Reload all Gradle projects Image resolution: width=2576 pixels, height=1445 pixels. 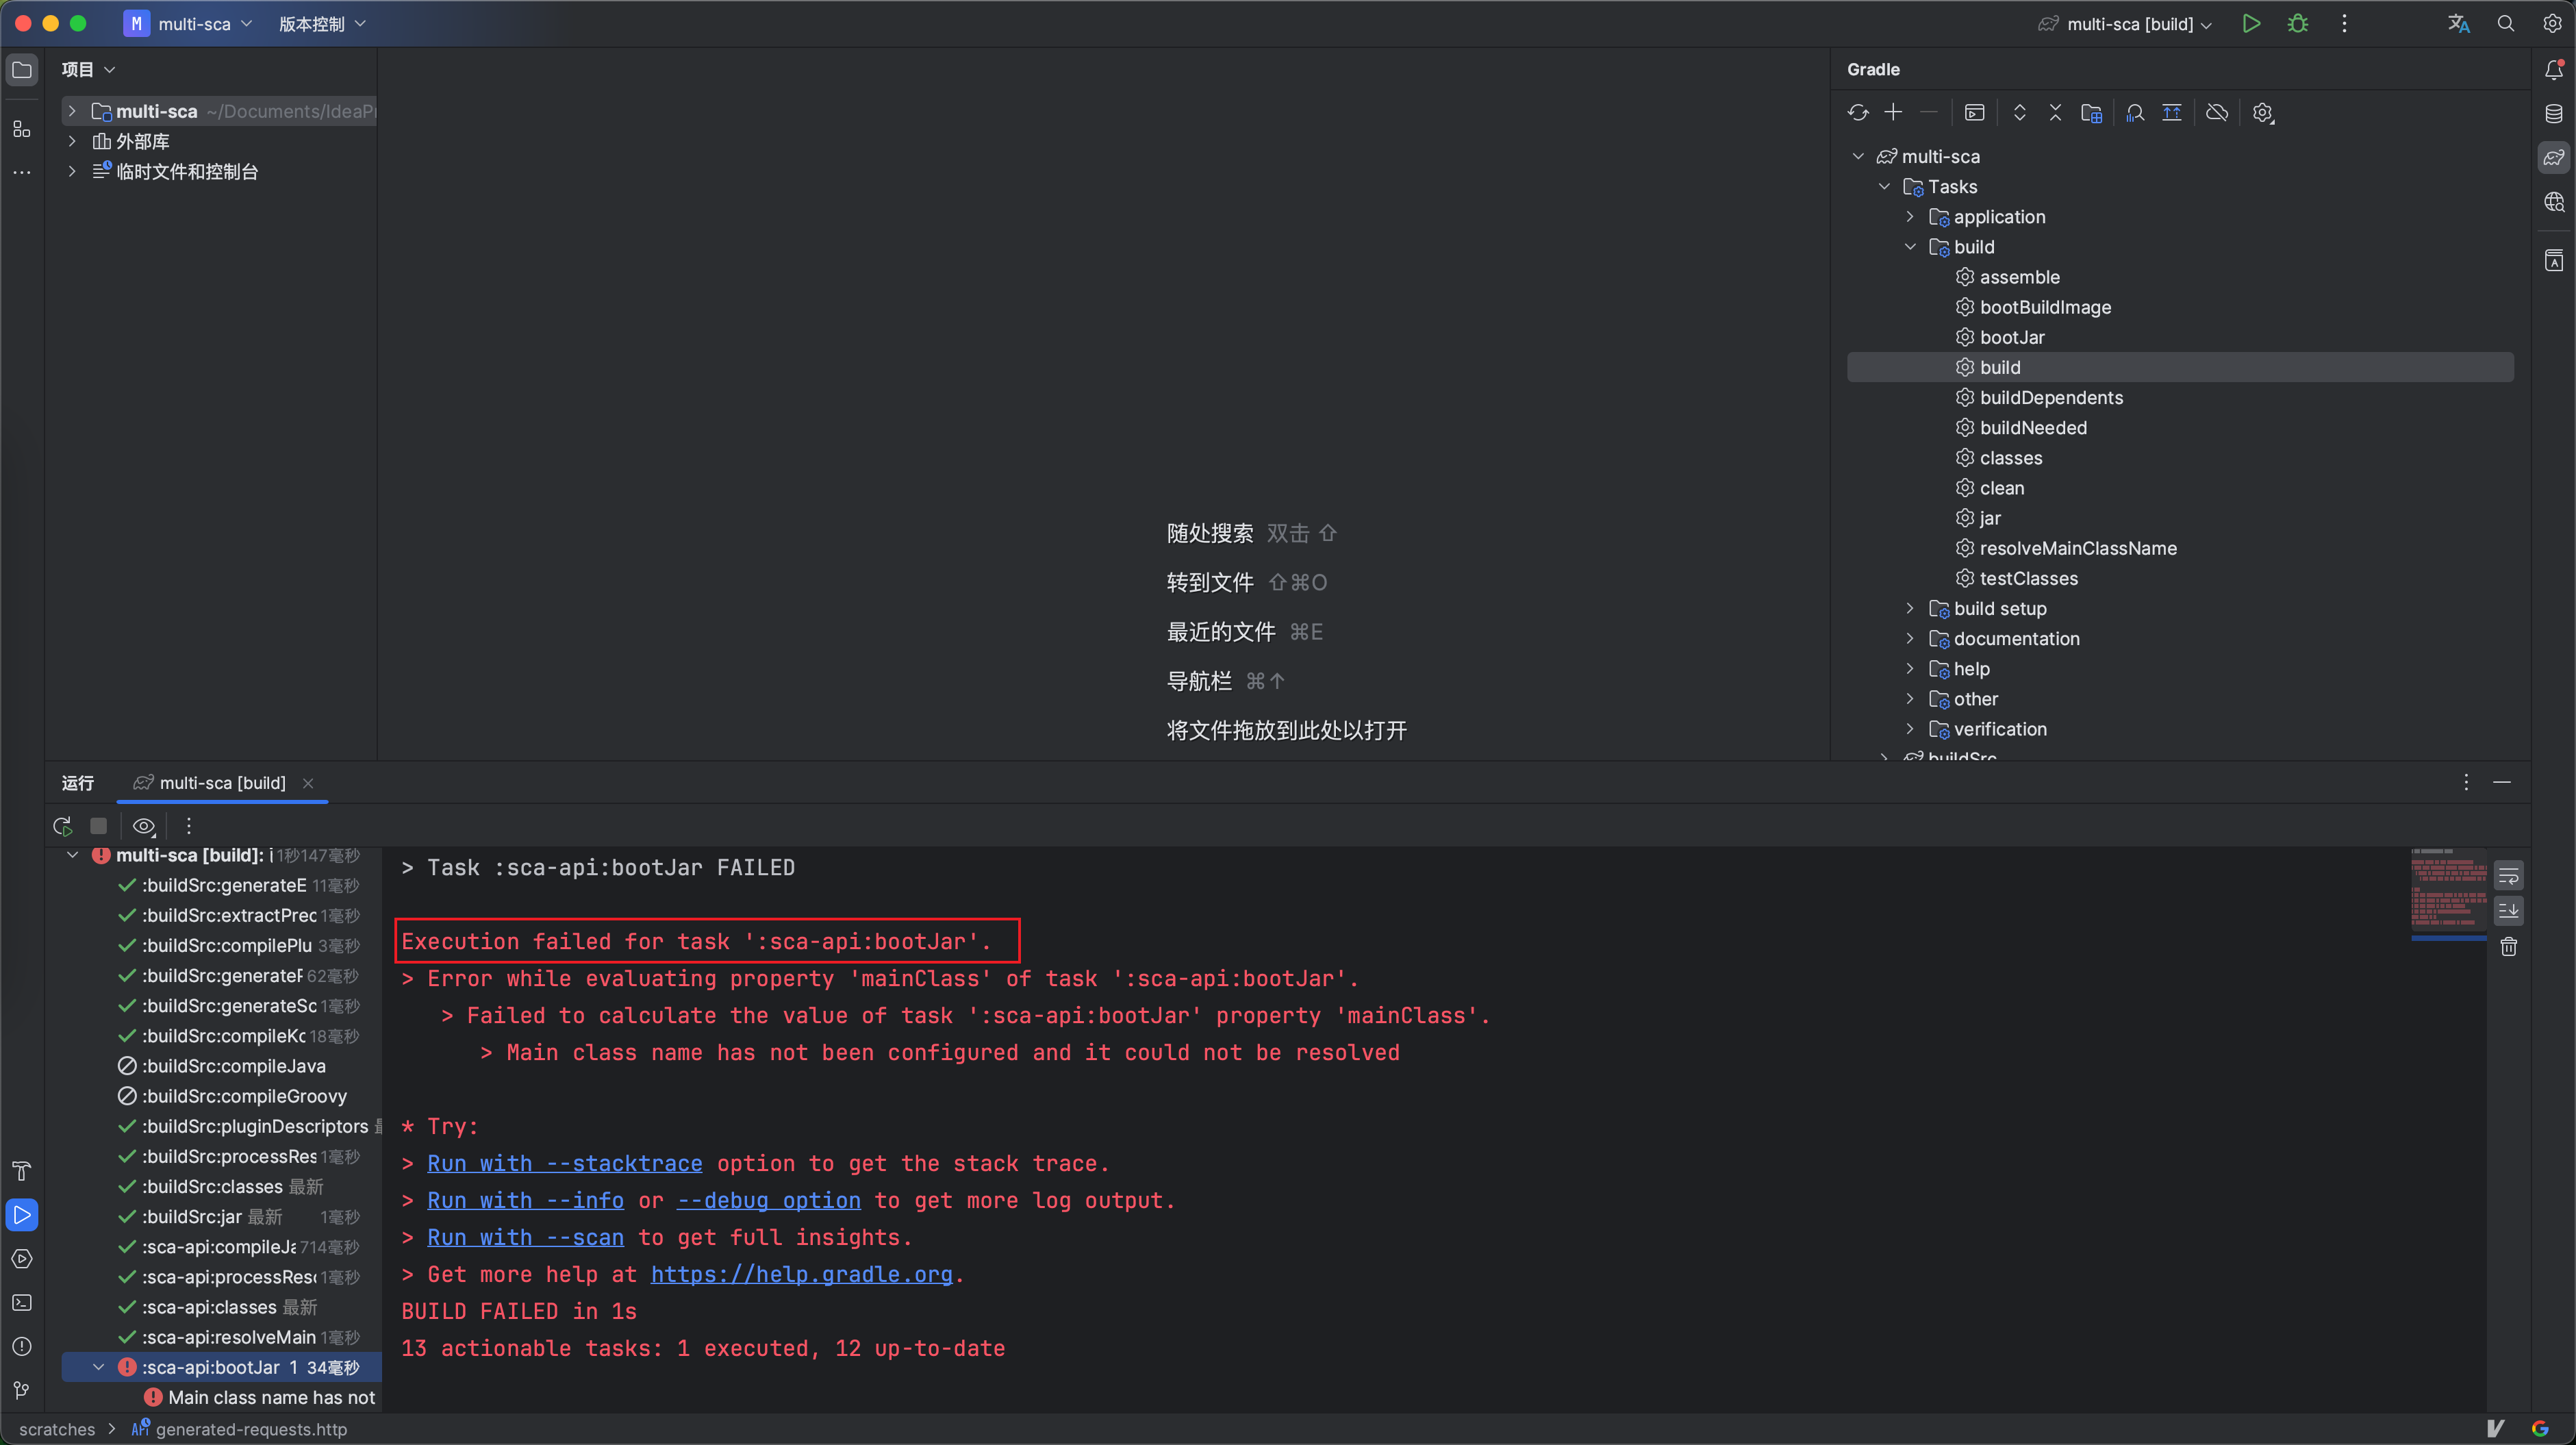point(1858,113)
